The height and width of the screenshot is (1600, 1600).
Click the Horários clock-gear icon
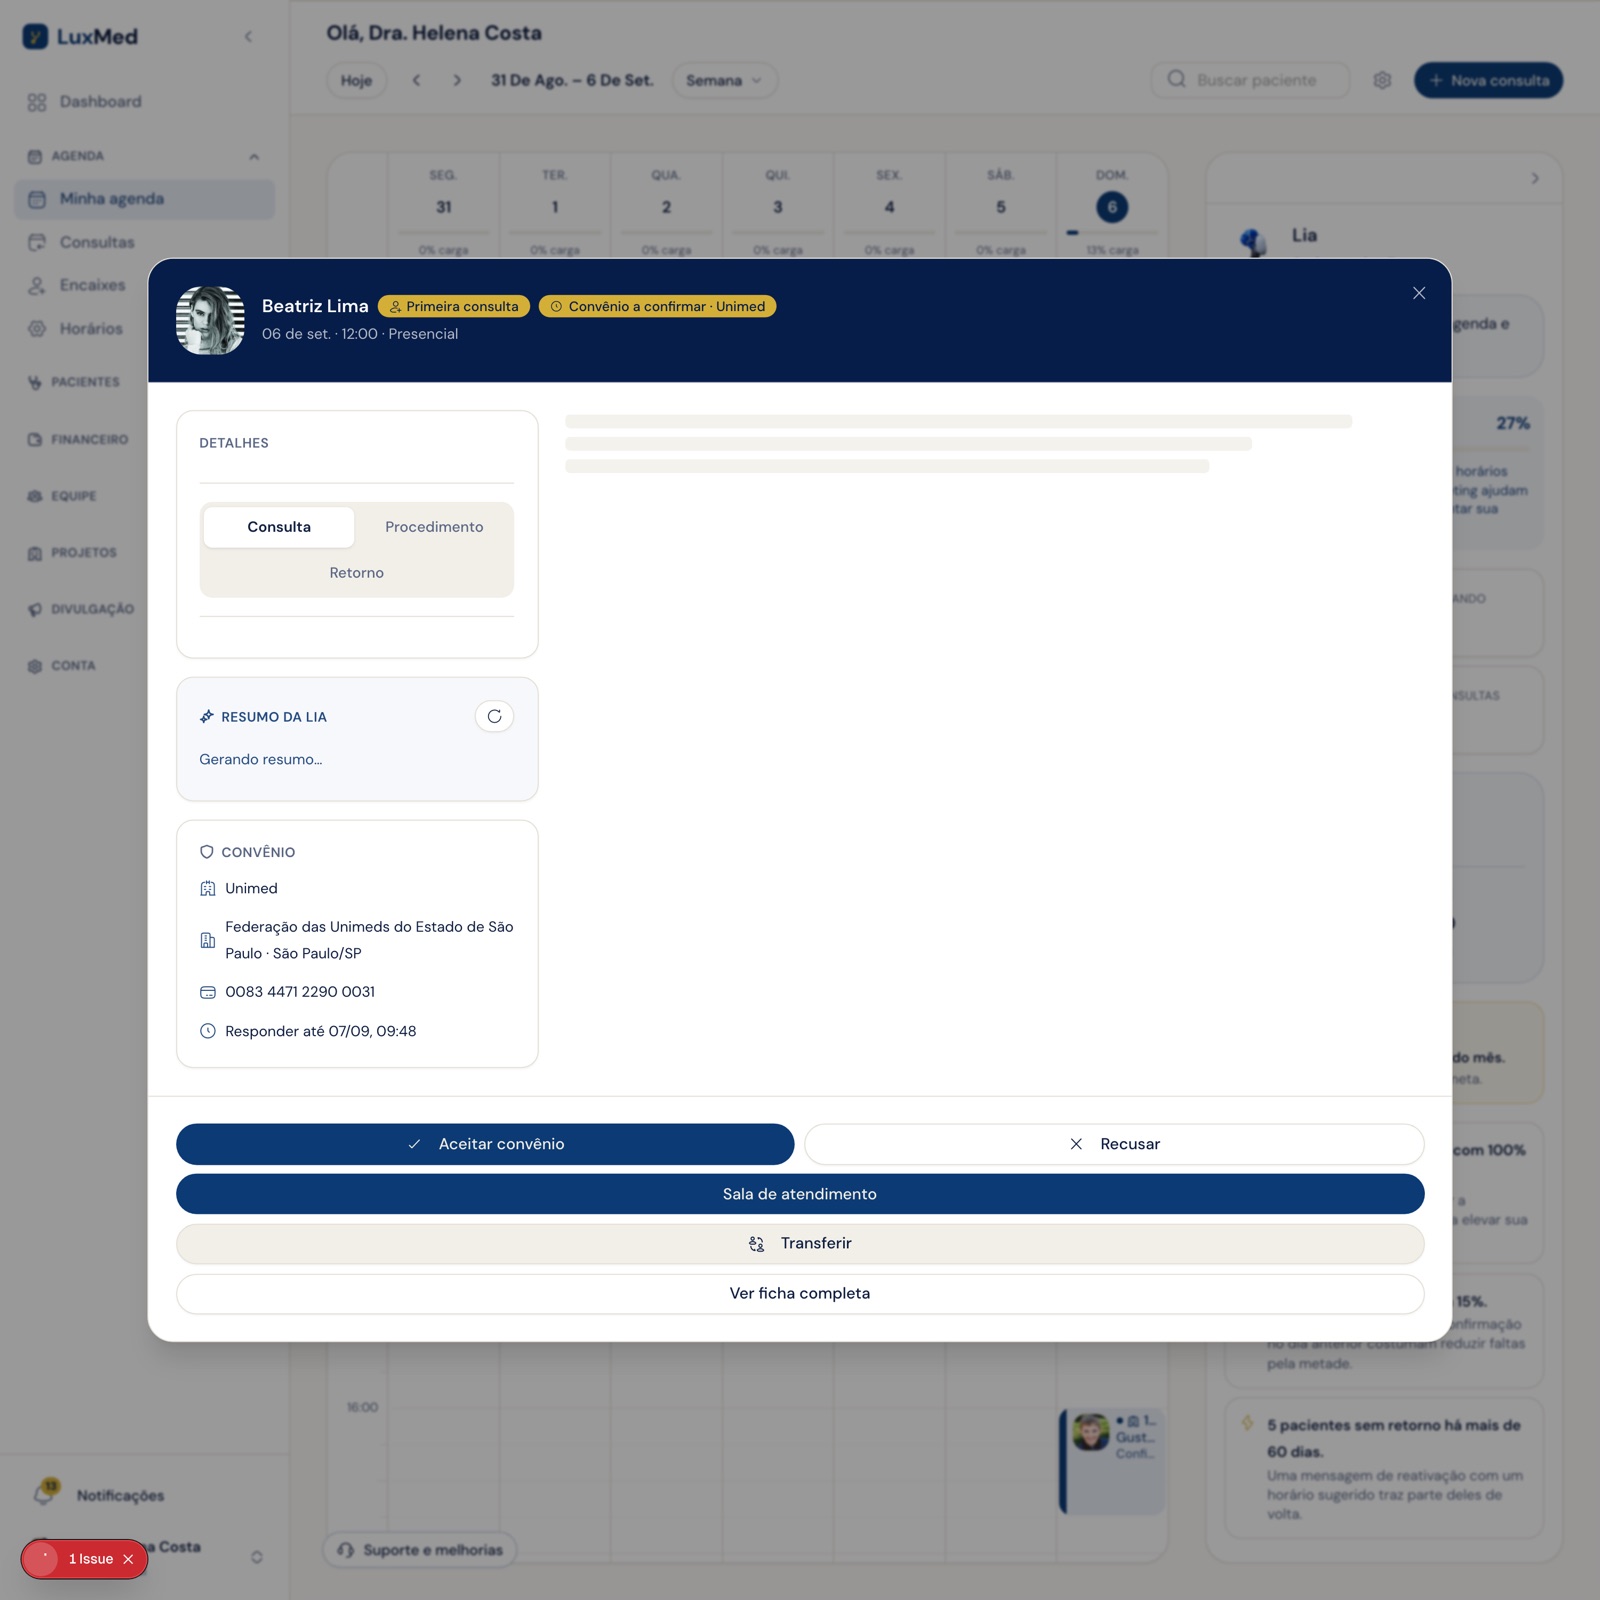[x=37, y=328]
